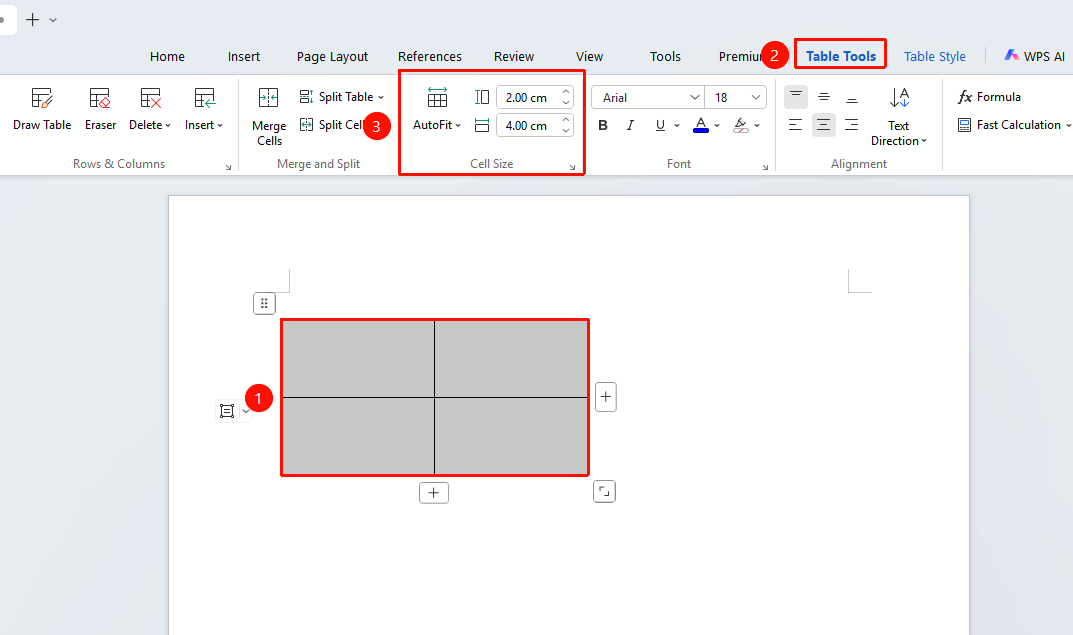Toggle italic formatting
Image resolution: width=1073 pixels, height=635 pixels.
tap(630, 125)
